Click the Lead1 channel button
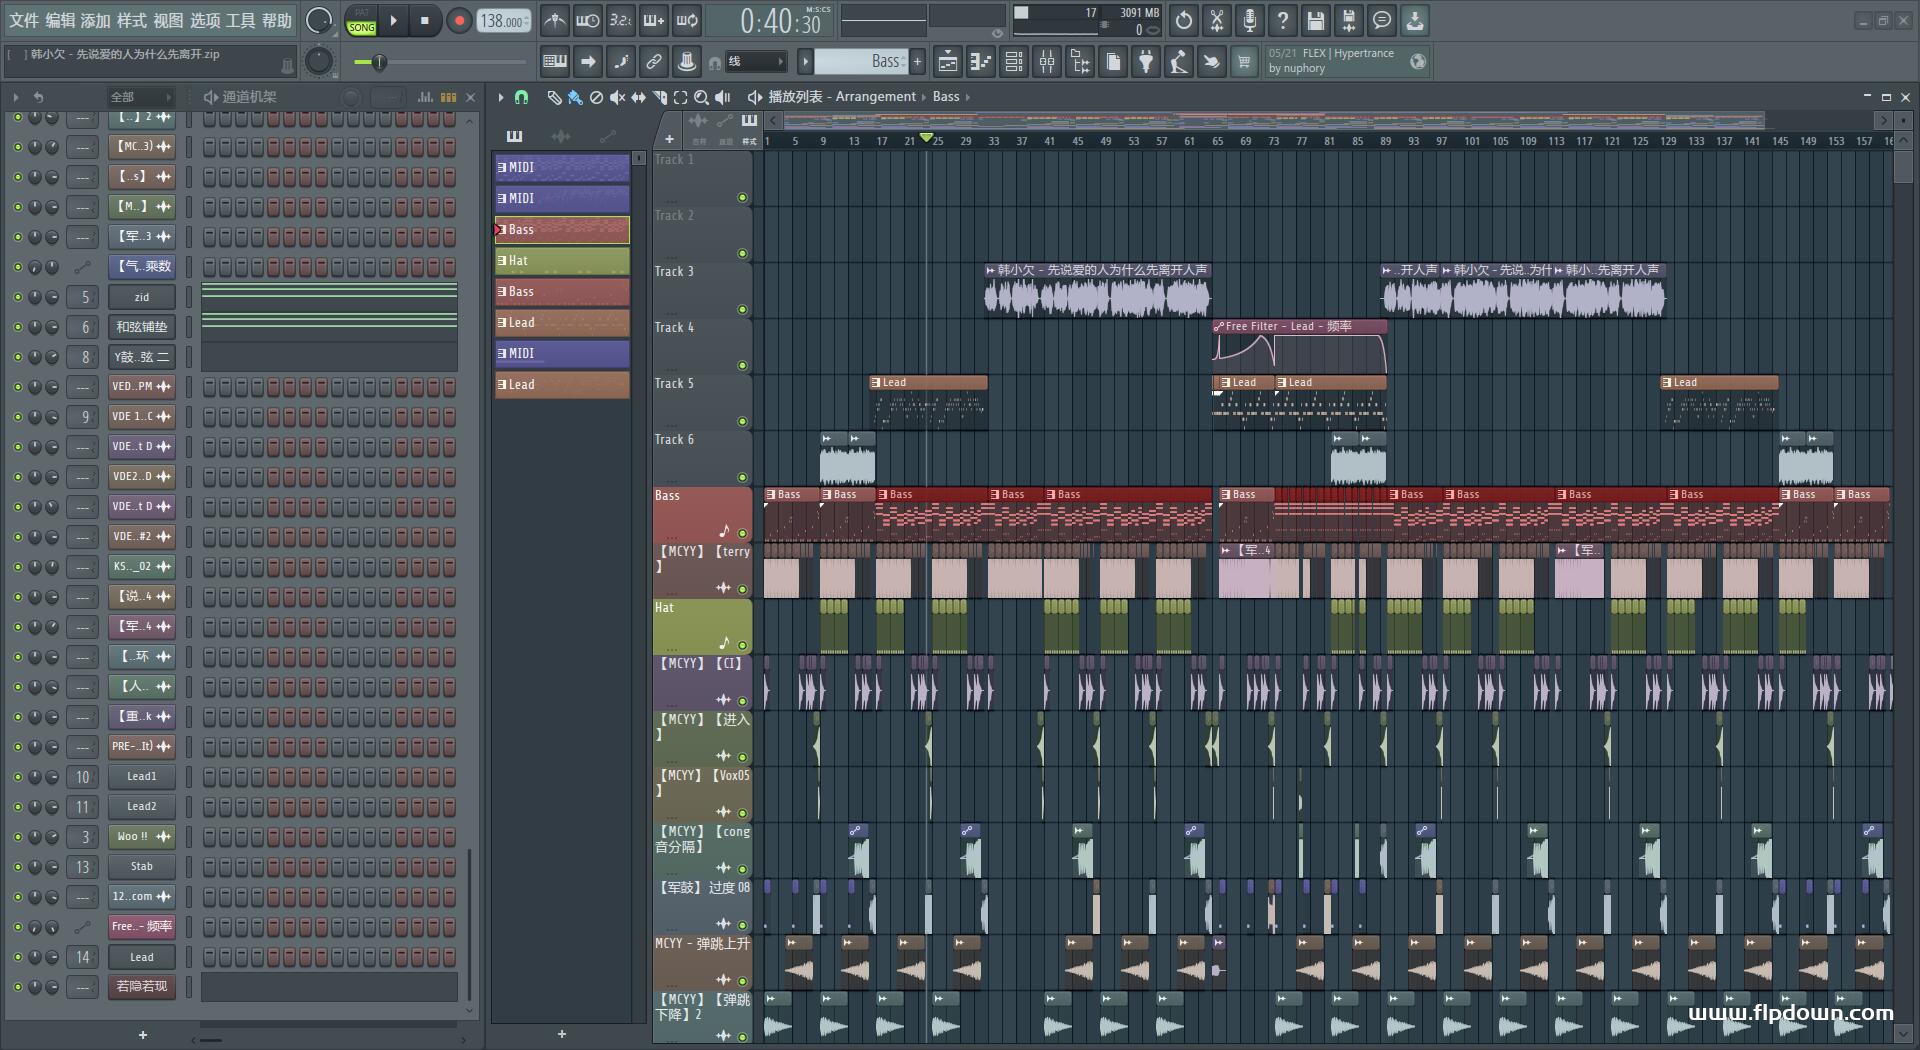 (x=141, y=777)
